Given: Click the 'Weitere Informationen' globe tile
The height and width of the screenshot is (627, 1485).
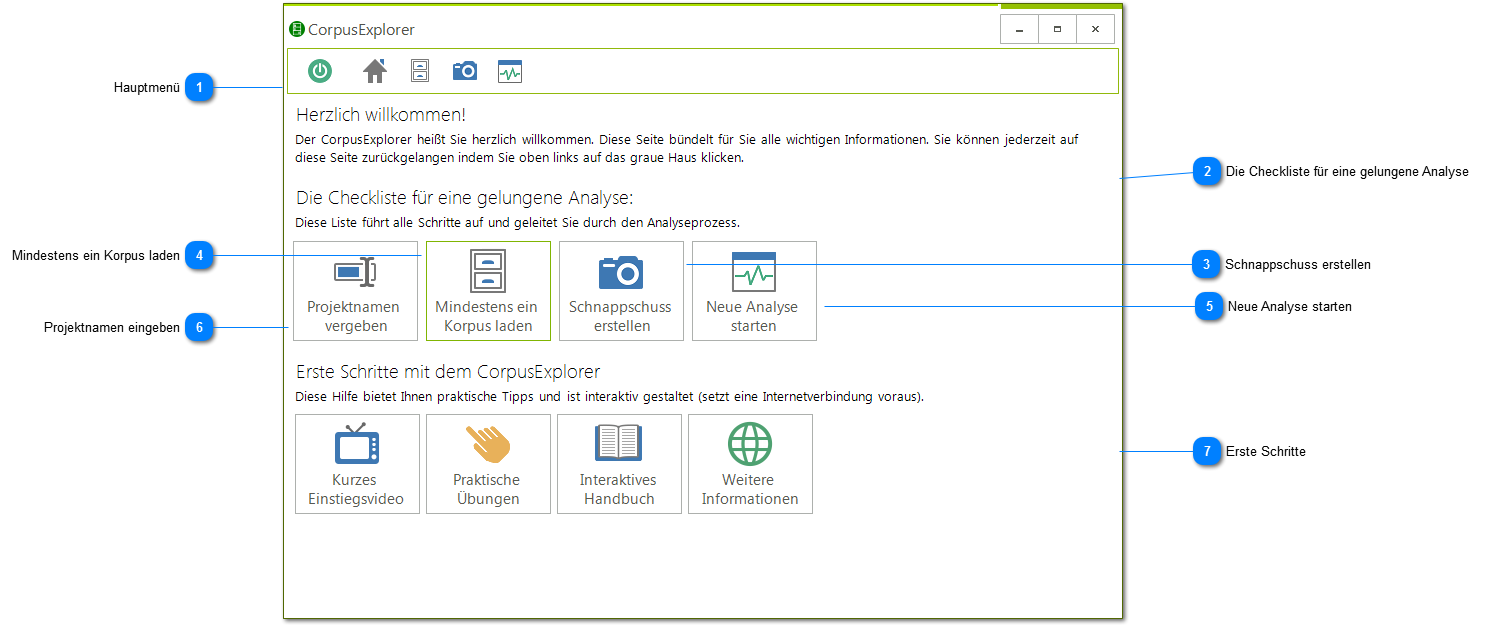Looking at the screenshot, I should (750, 464).
